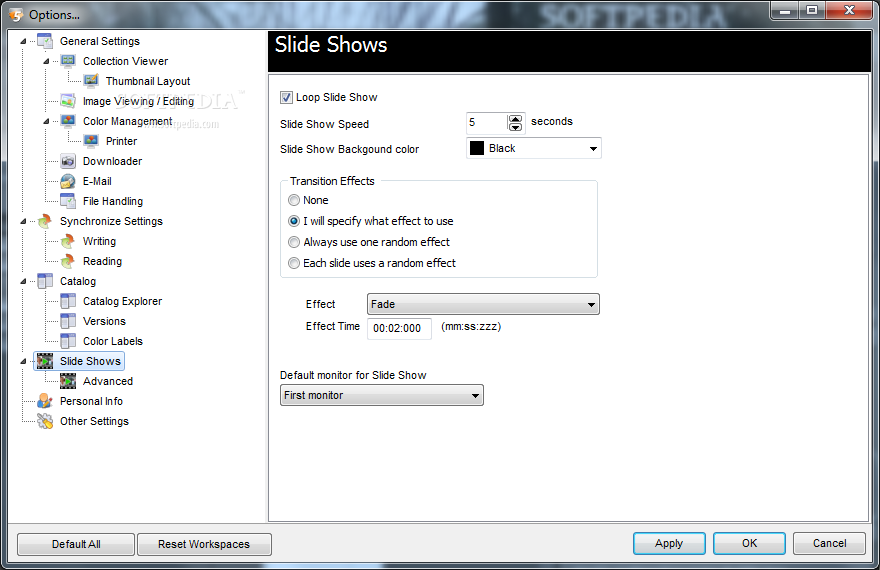This screenshot has width=880, height=570.
Task: Open Thumbnail Layout settings page
Action: (148, 81)
